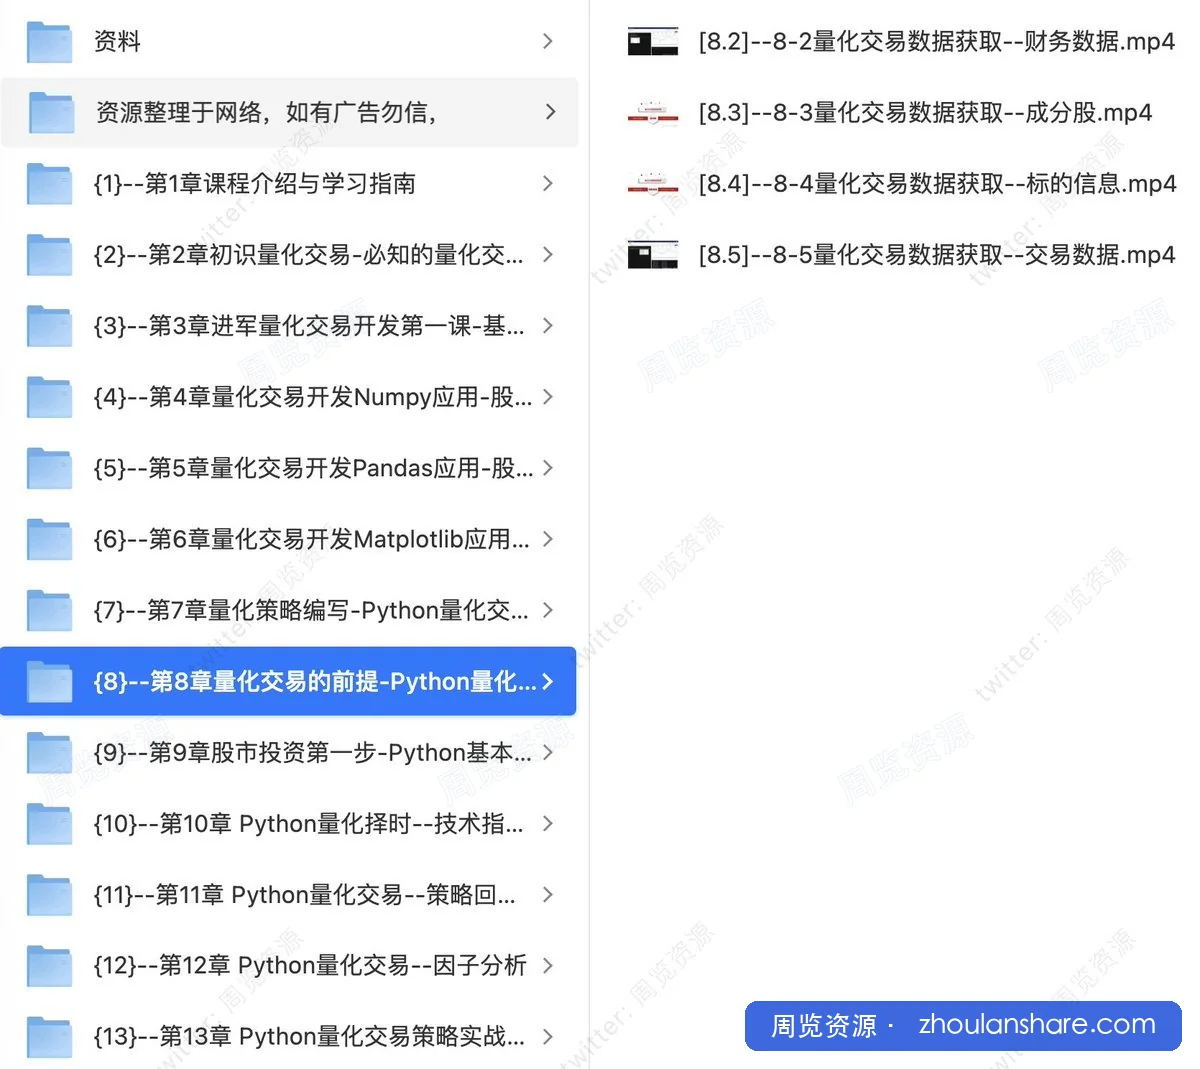Click video thumbnail of [8.3] 成分股.mp4
Viewport: 1200px width, 1069px height.
point(653,113)
